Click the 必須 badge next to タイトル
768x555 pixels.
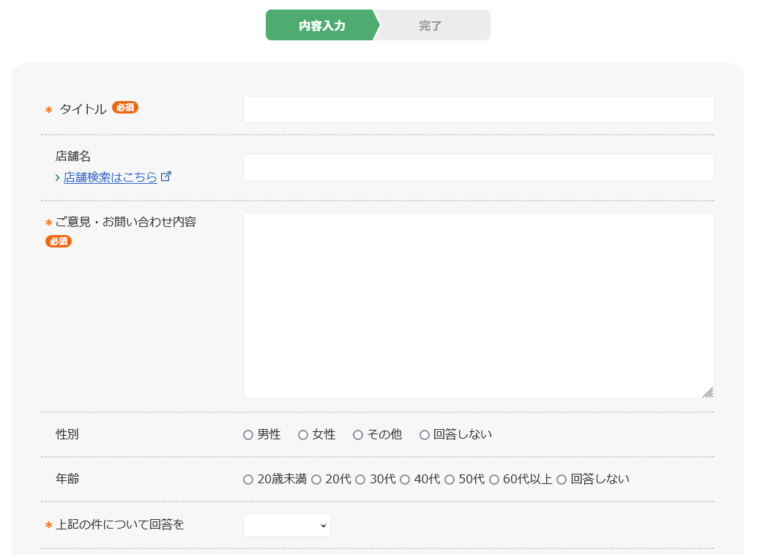[125, 108]
